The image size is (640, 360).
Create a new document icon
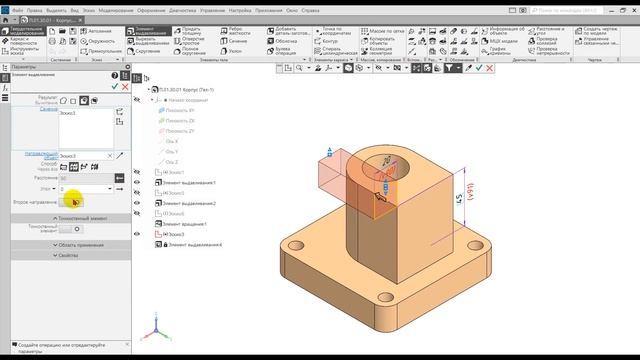(x=52, y=31)
